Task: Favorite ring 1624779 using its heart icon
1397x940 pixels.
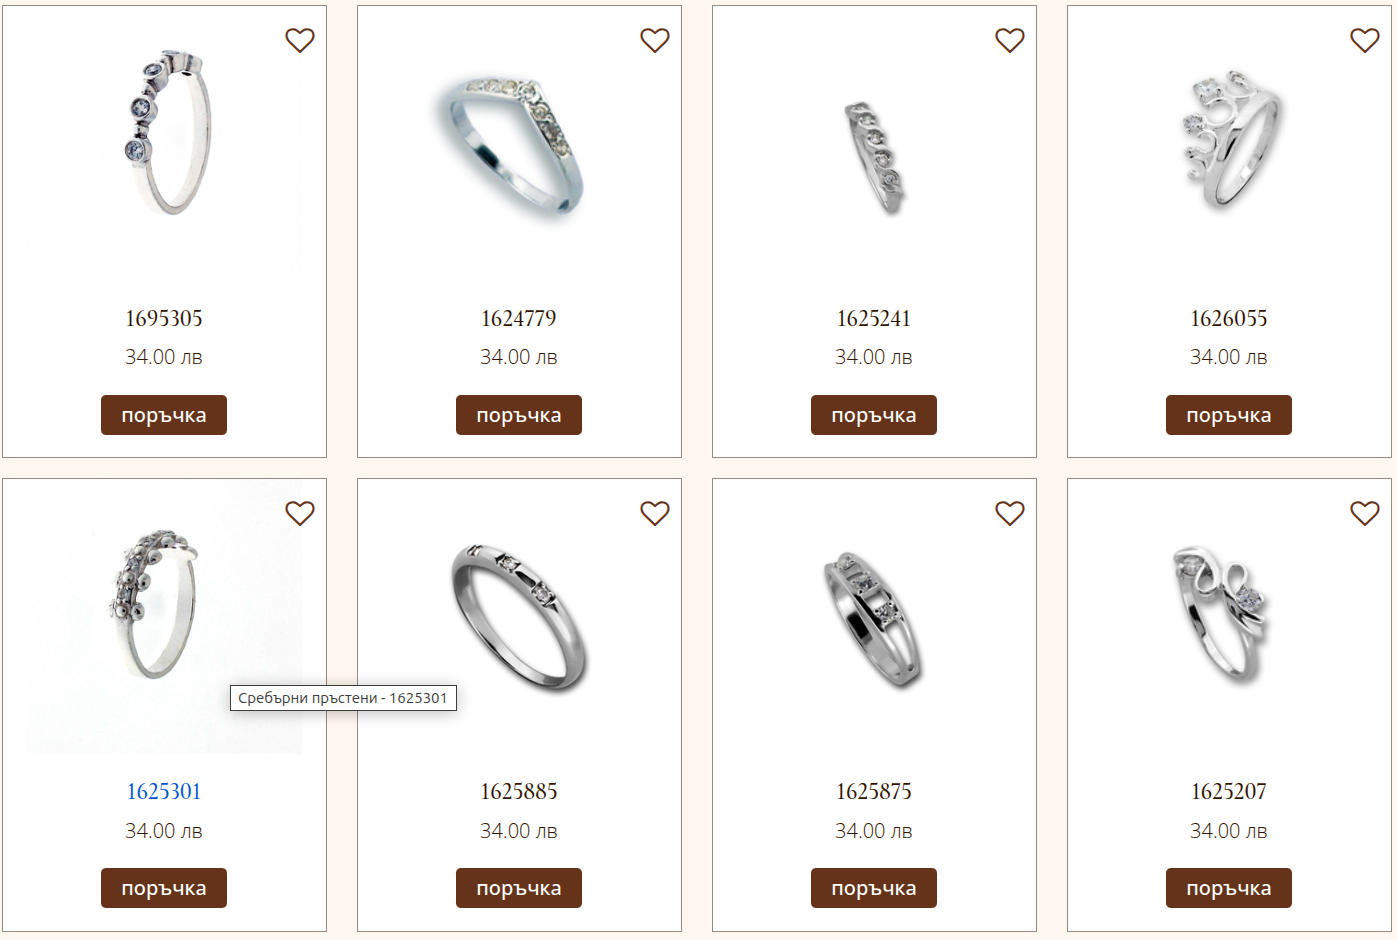Action: pyautogui.click(x=655, y=40)
